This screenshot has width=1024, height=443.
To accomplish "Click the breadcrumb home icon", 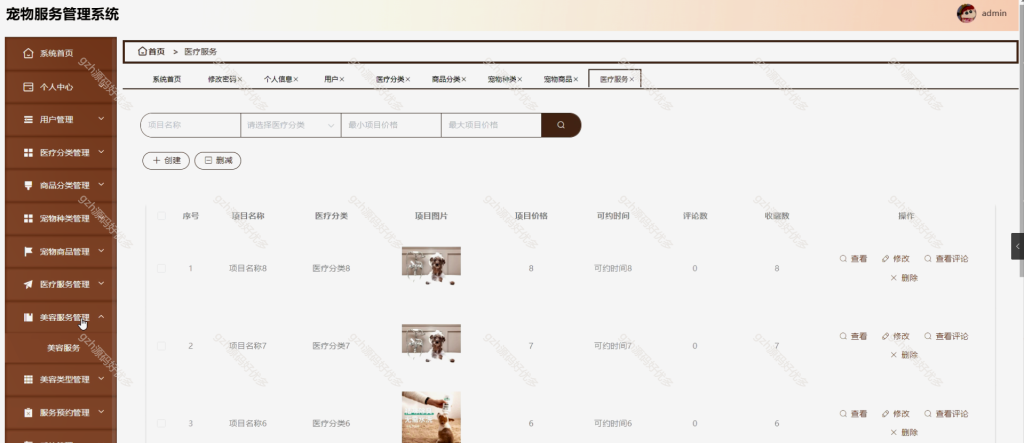I will [x=142, y=51].
